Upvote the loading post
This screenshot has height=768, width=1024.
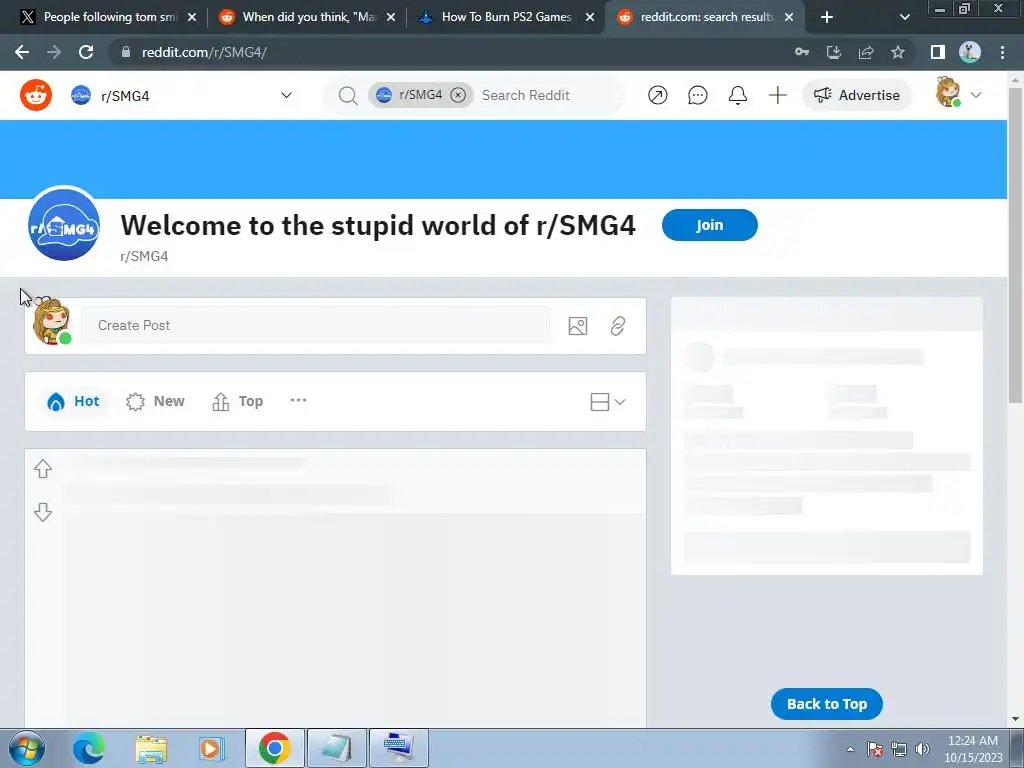[43, 469]
